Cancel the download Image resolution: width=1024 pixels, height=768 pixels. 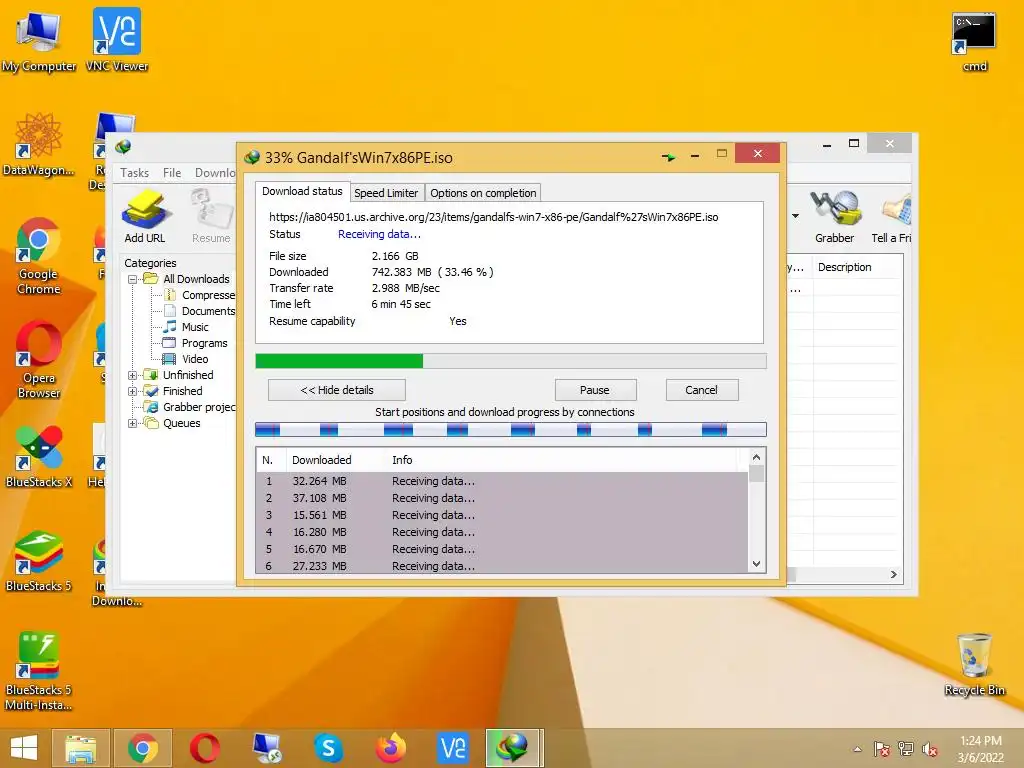[701, 390]
